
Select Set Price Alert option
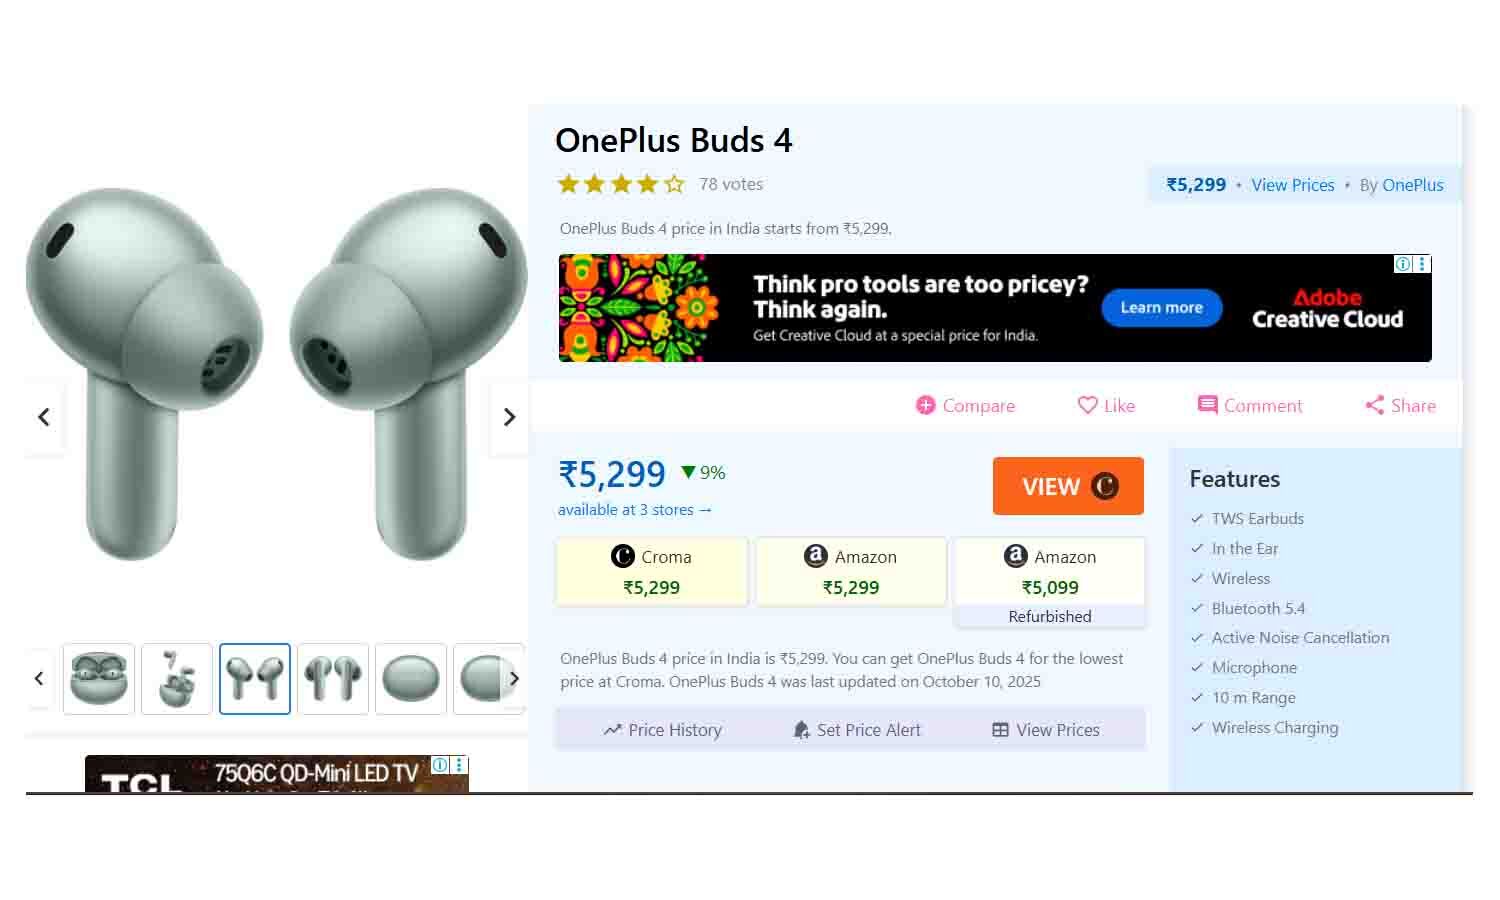856,730
